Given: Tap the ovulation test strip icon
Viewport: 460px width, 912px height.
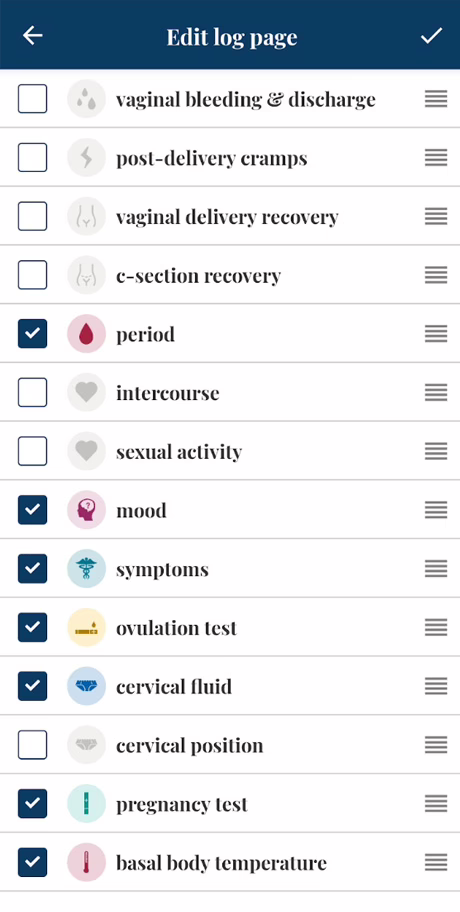Looking at the screenshot, I should (x=87, y=628).
